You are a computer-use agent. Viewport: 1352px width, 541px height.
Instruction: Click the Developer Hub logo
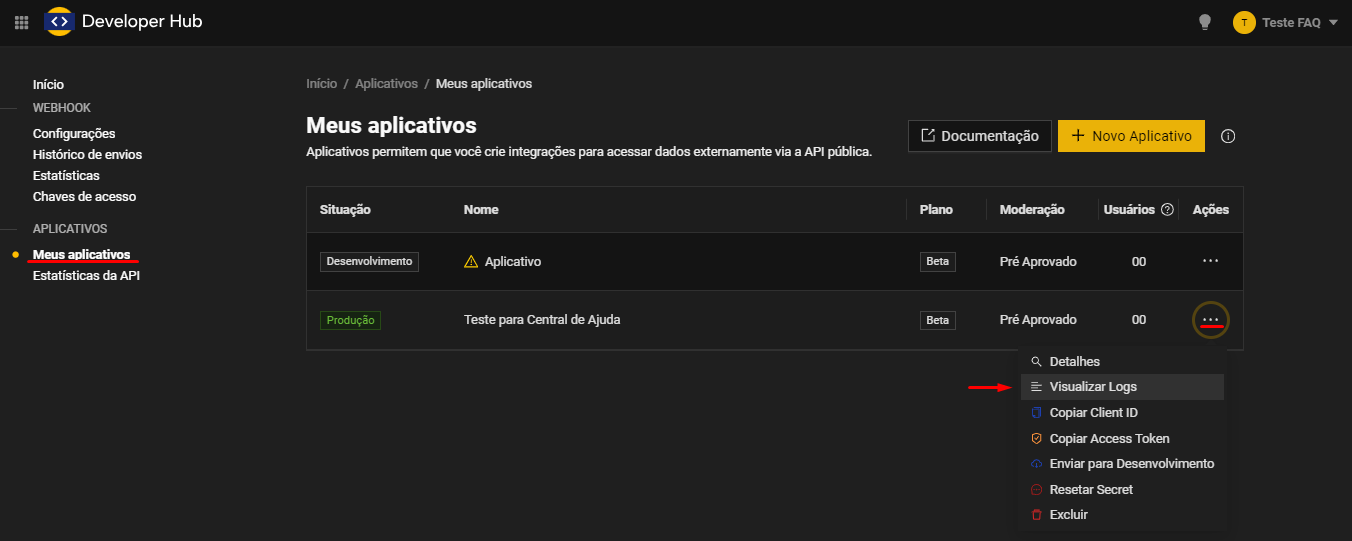click(x=60, y=21)
